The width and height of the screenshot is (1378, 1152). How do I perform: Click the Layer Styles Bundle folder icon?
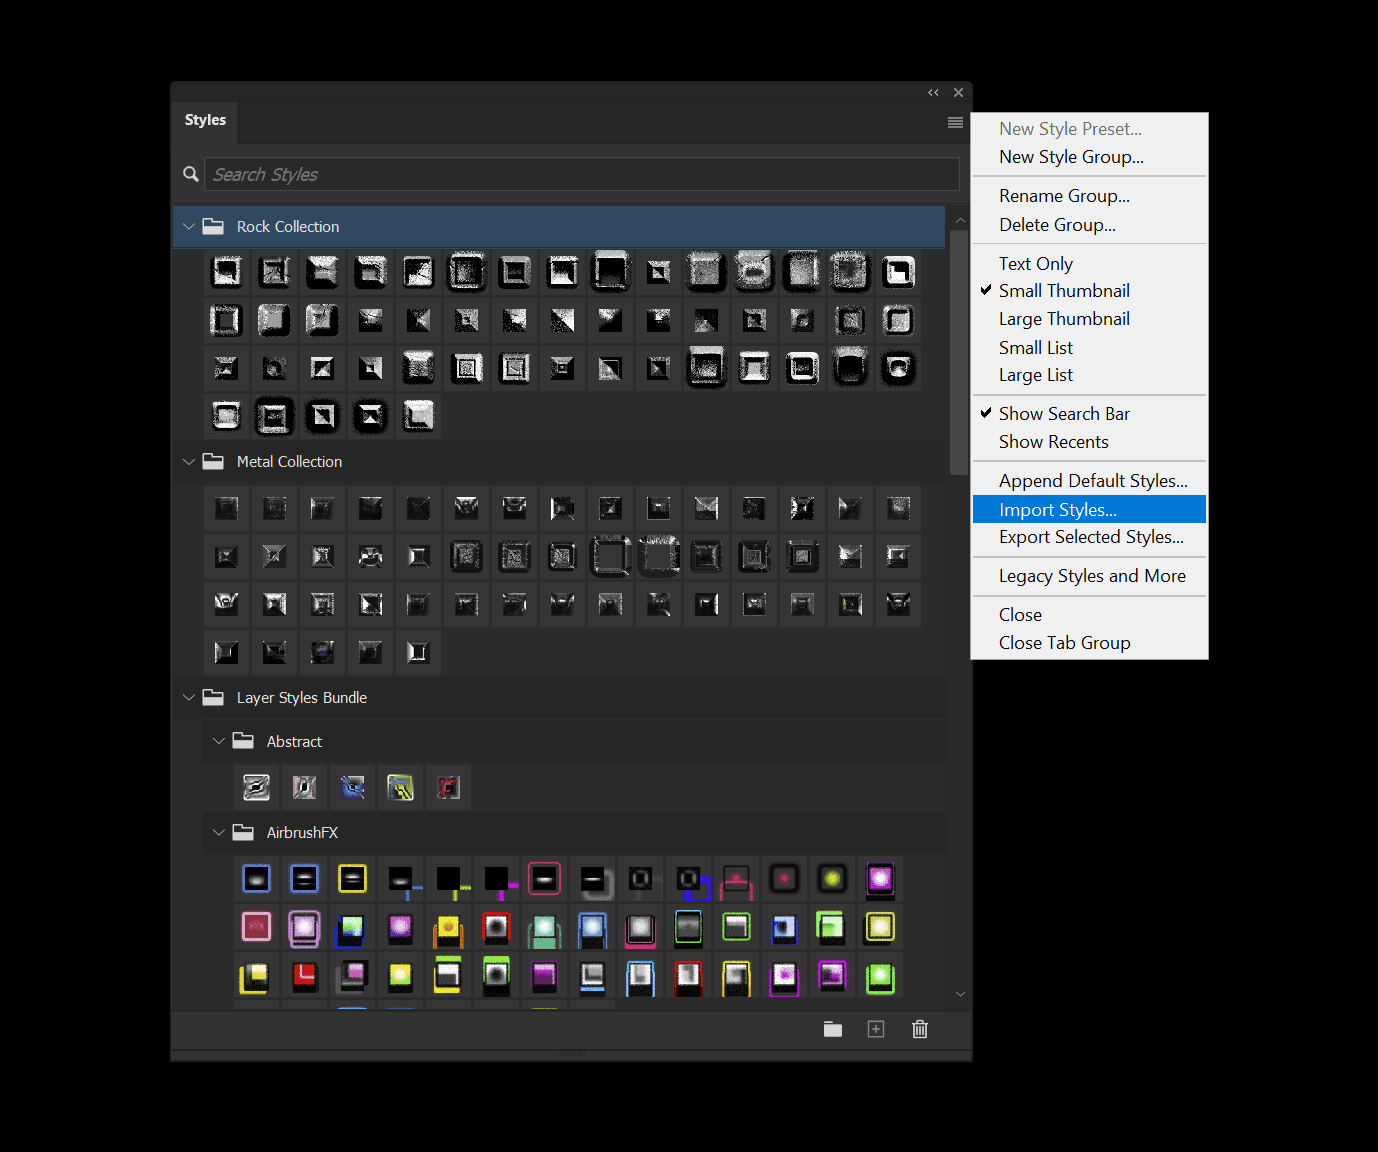(213, 697)
